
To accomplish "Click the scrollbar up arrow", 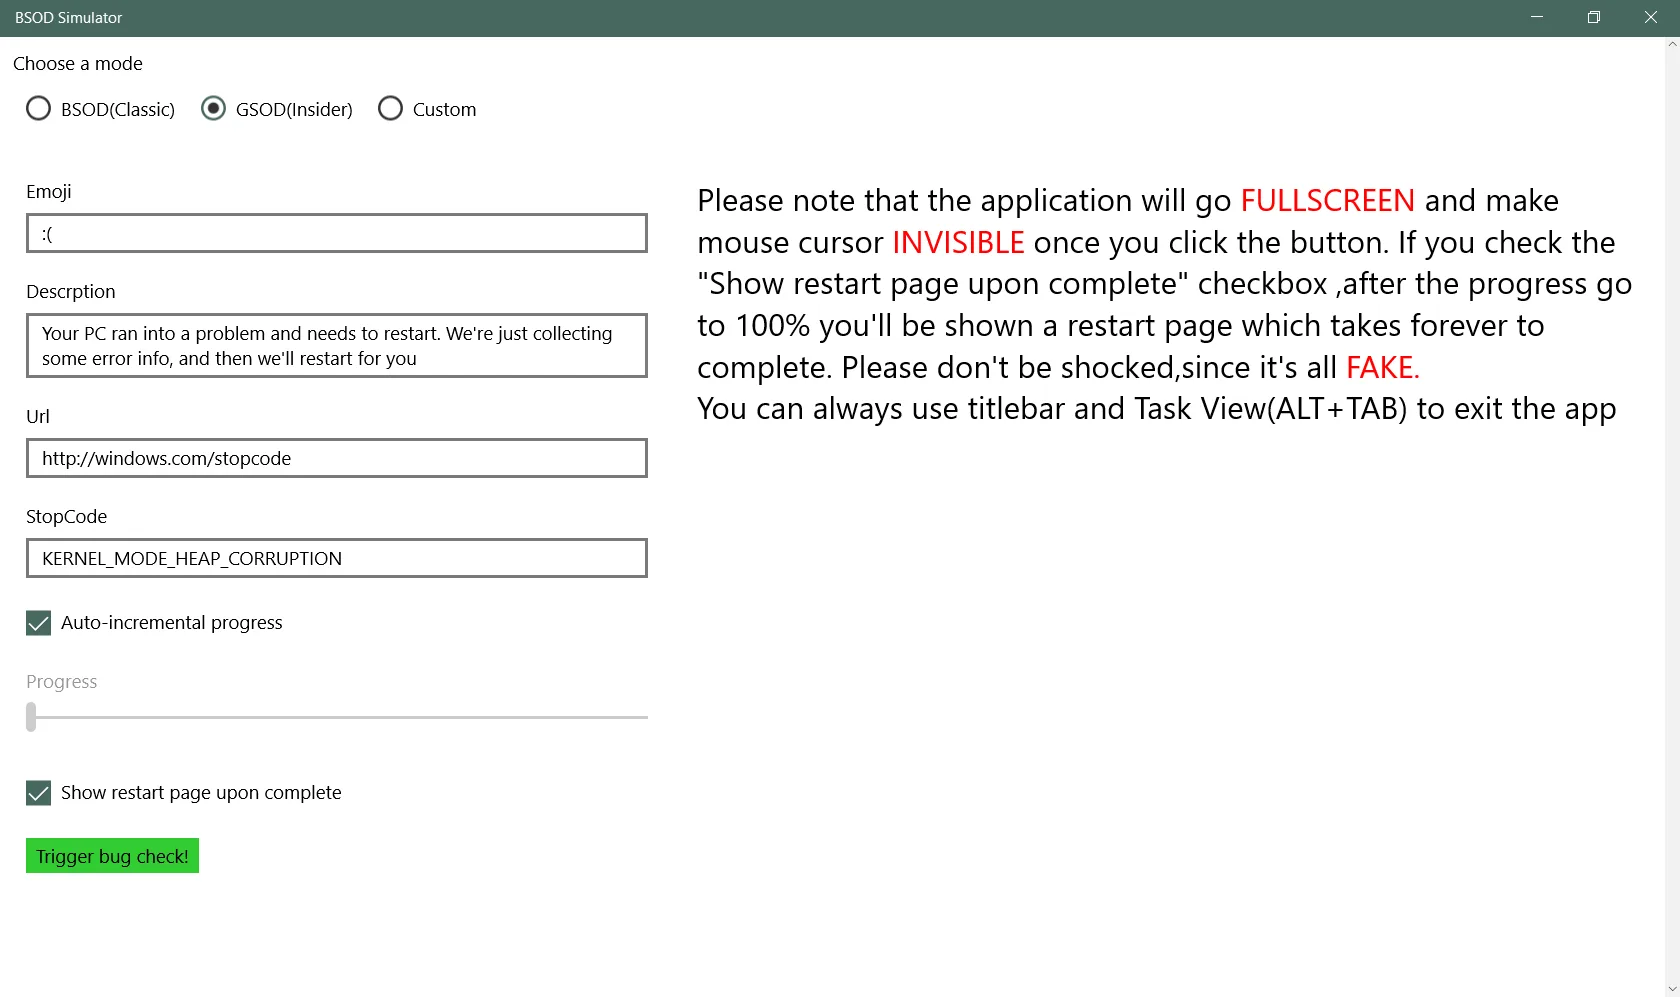I will point(1672,44).
